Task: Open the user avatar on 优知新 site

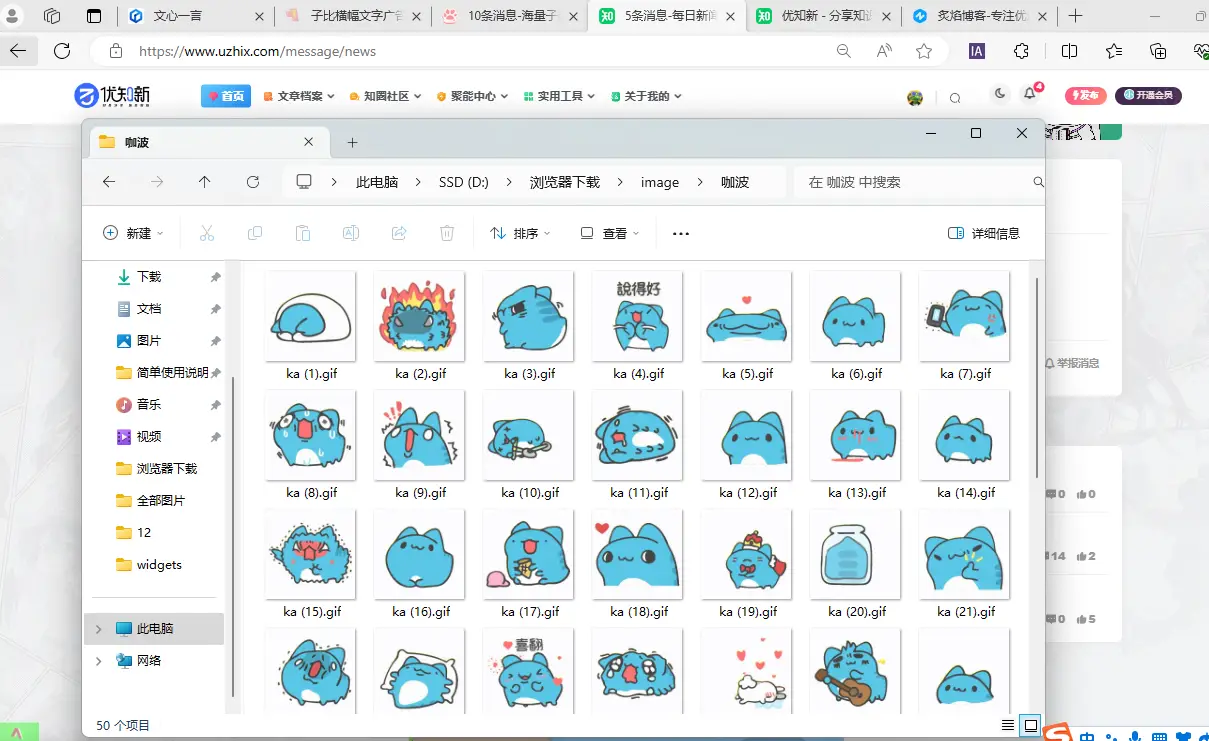Action: click(915, 97)
